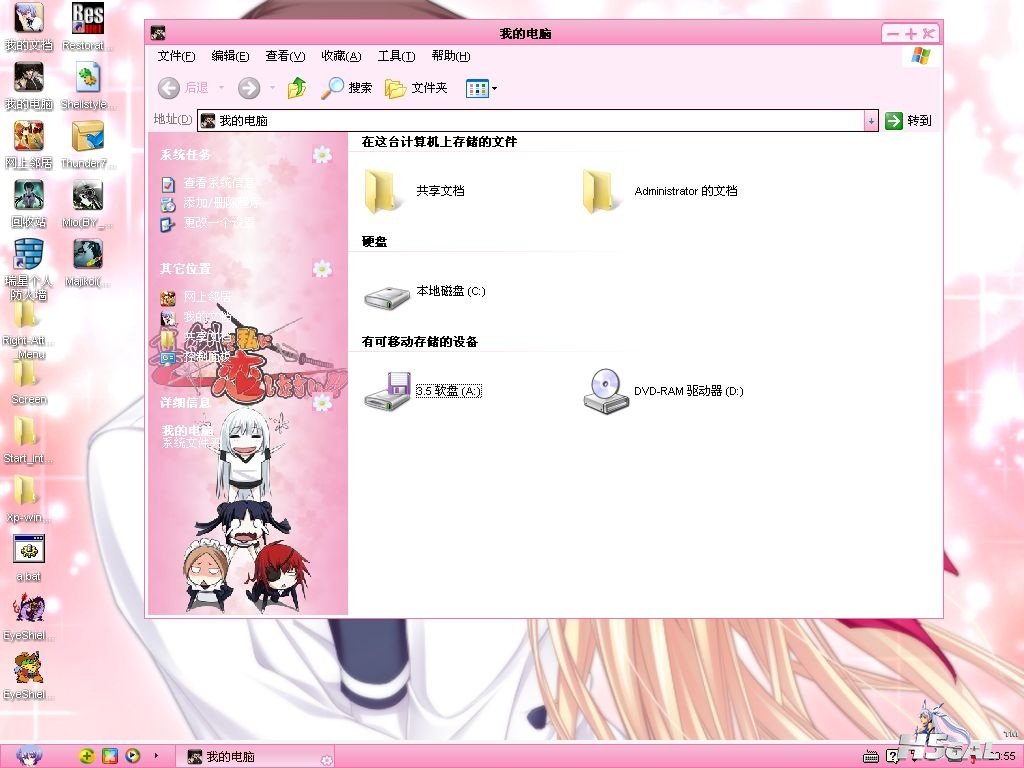The width and height of the screenshot is (1024, 768).
Task: Select the Screen folder on desktop
Action: pyautogui.click(x=29, y=383)
